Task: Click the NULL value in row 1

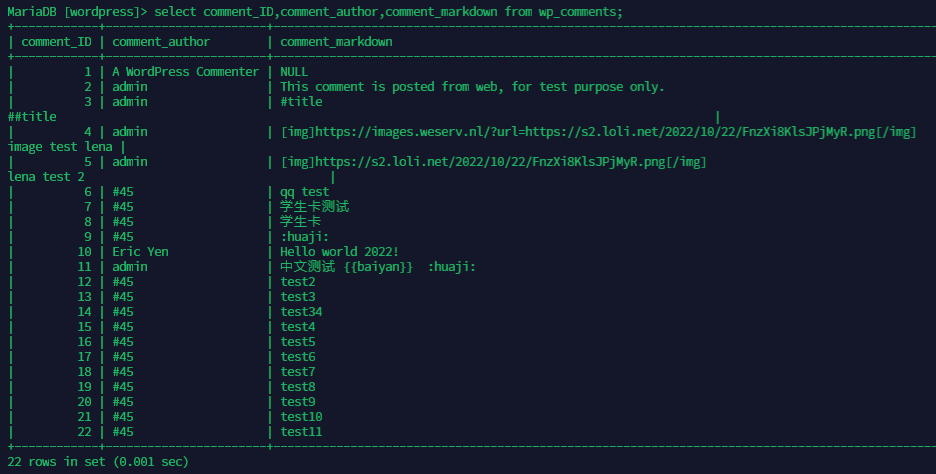Action: pyautogui.click(x=294, y=72)
